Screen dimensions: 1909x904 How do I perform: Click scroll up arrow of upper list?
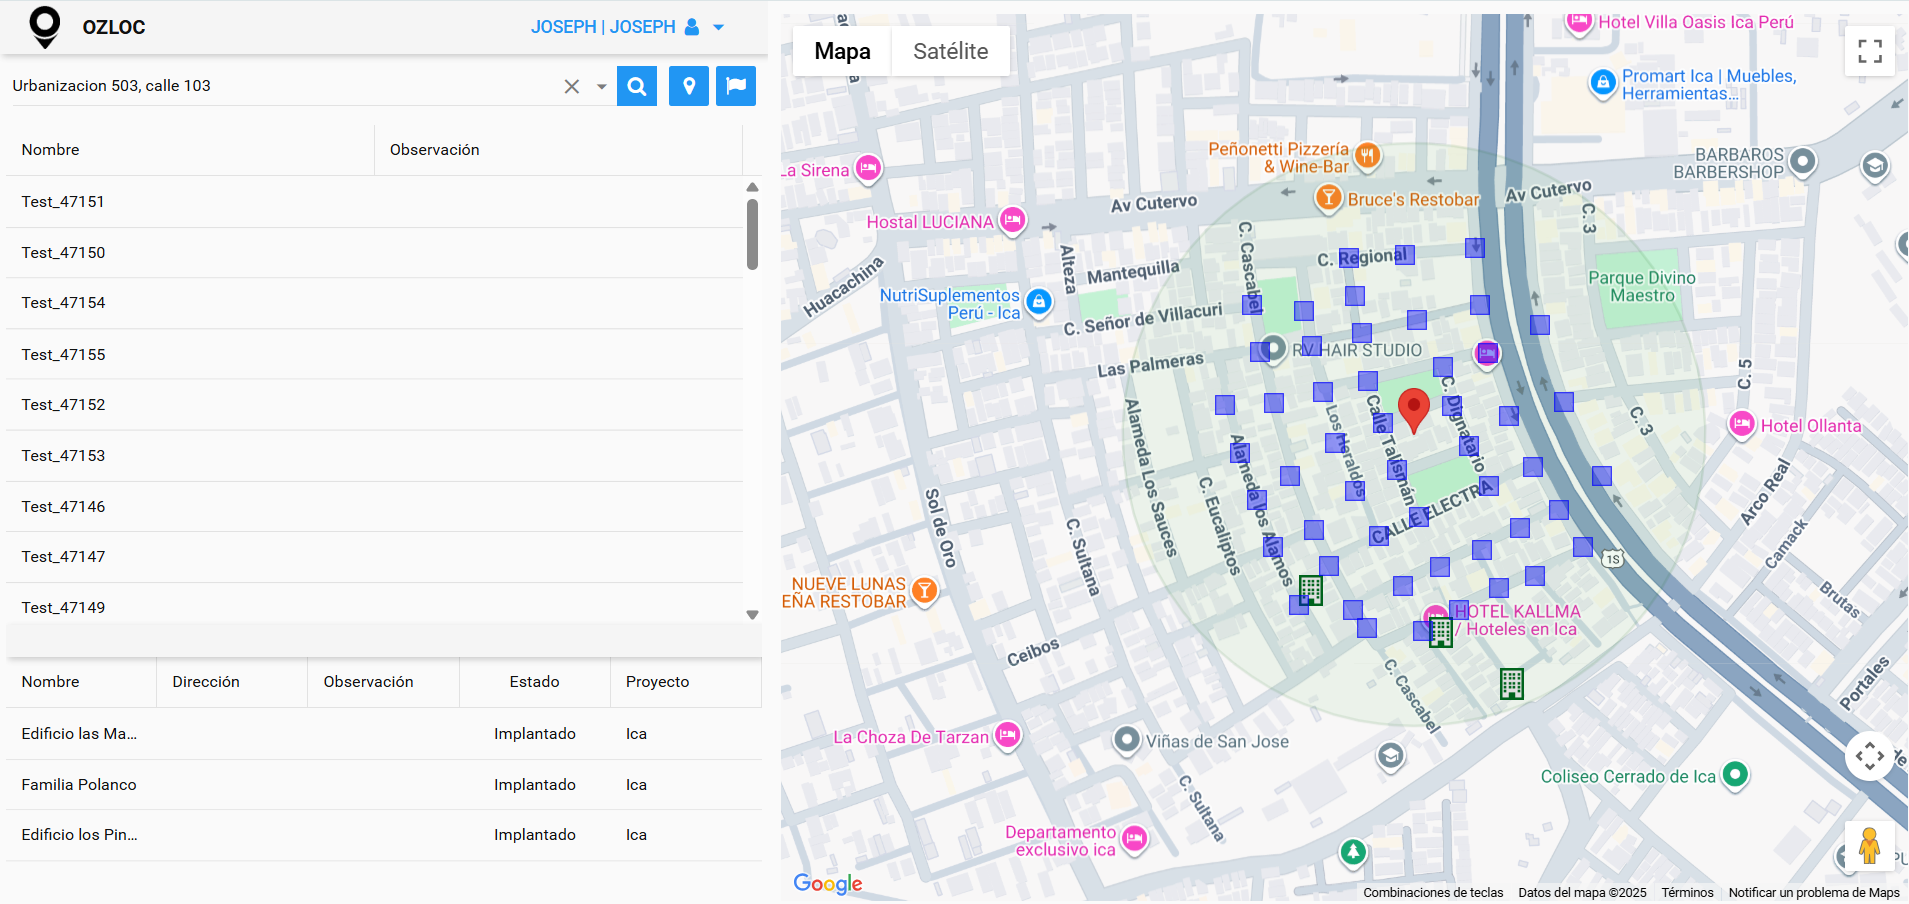(752, 187)
